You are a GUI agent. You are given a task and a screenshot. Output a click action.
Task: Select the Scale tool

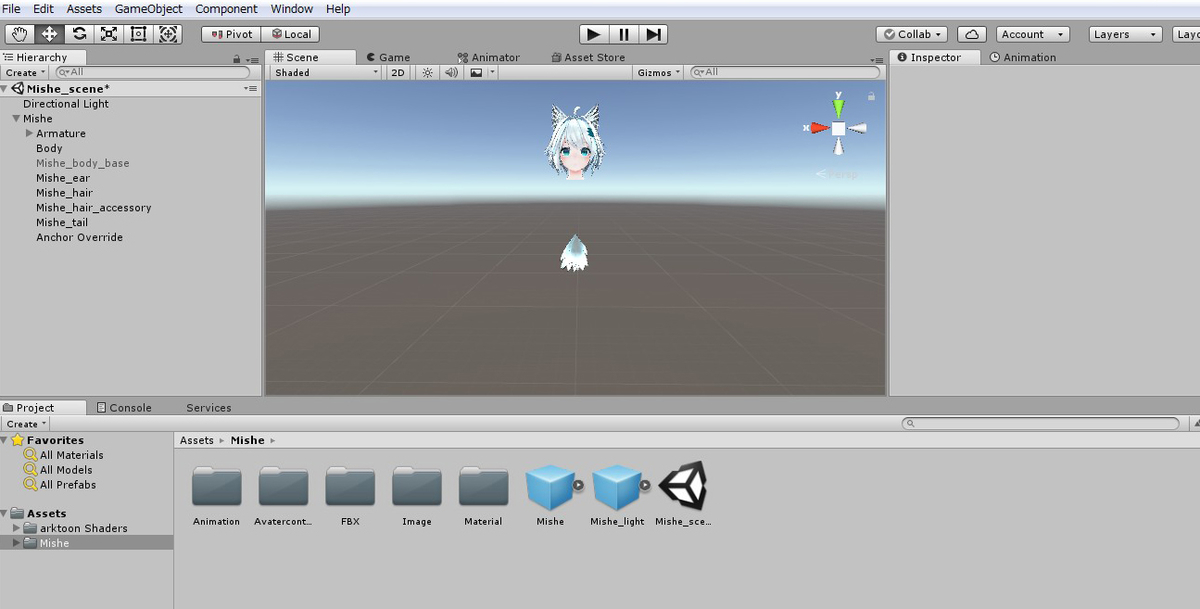coord(109,34)
